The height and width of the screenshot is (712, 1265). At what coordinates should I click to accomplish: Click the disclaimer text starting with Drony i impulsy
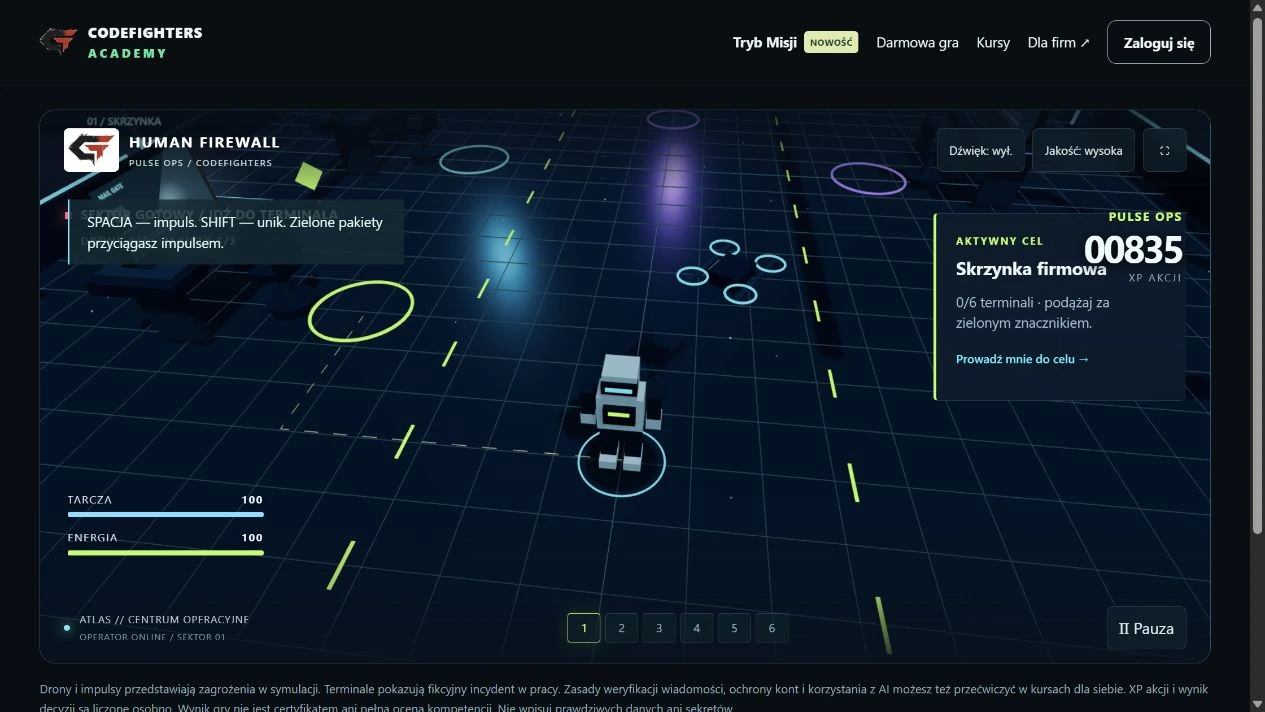coord(625,698)
